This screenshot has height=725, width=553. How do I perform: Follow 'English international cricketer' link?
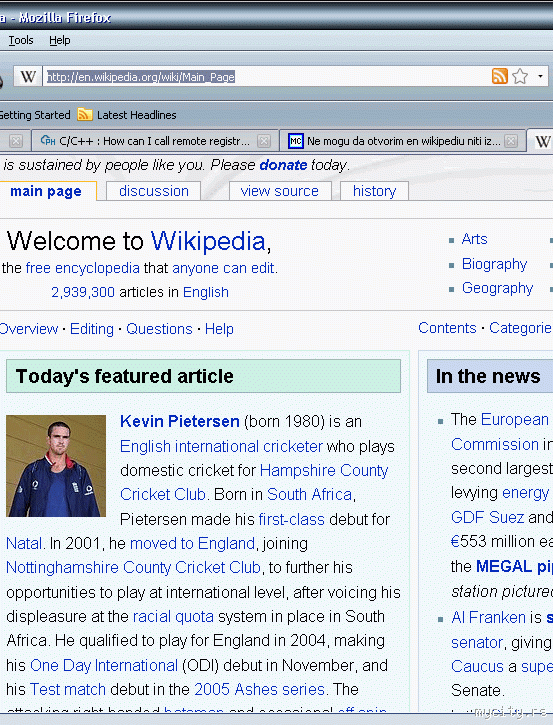[221, 446]
